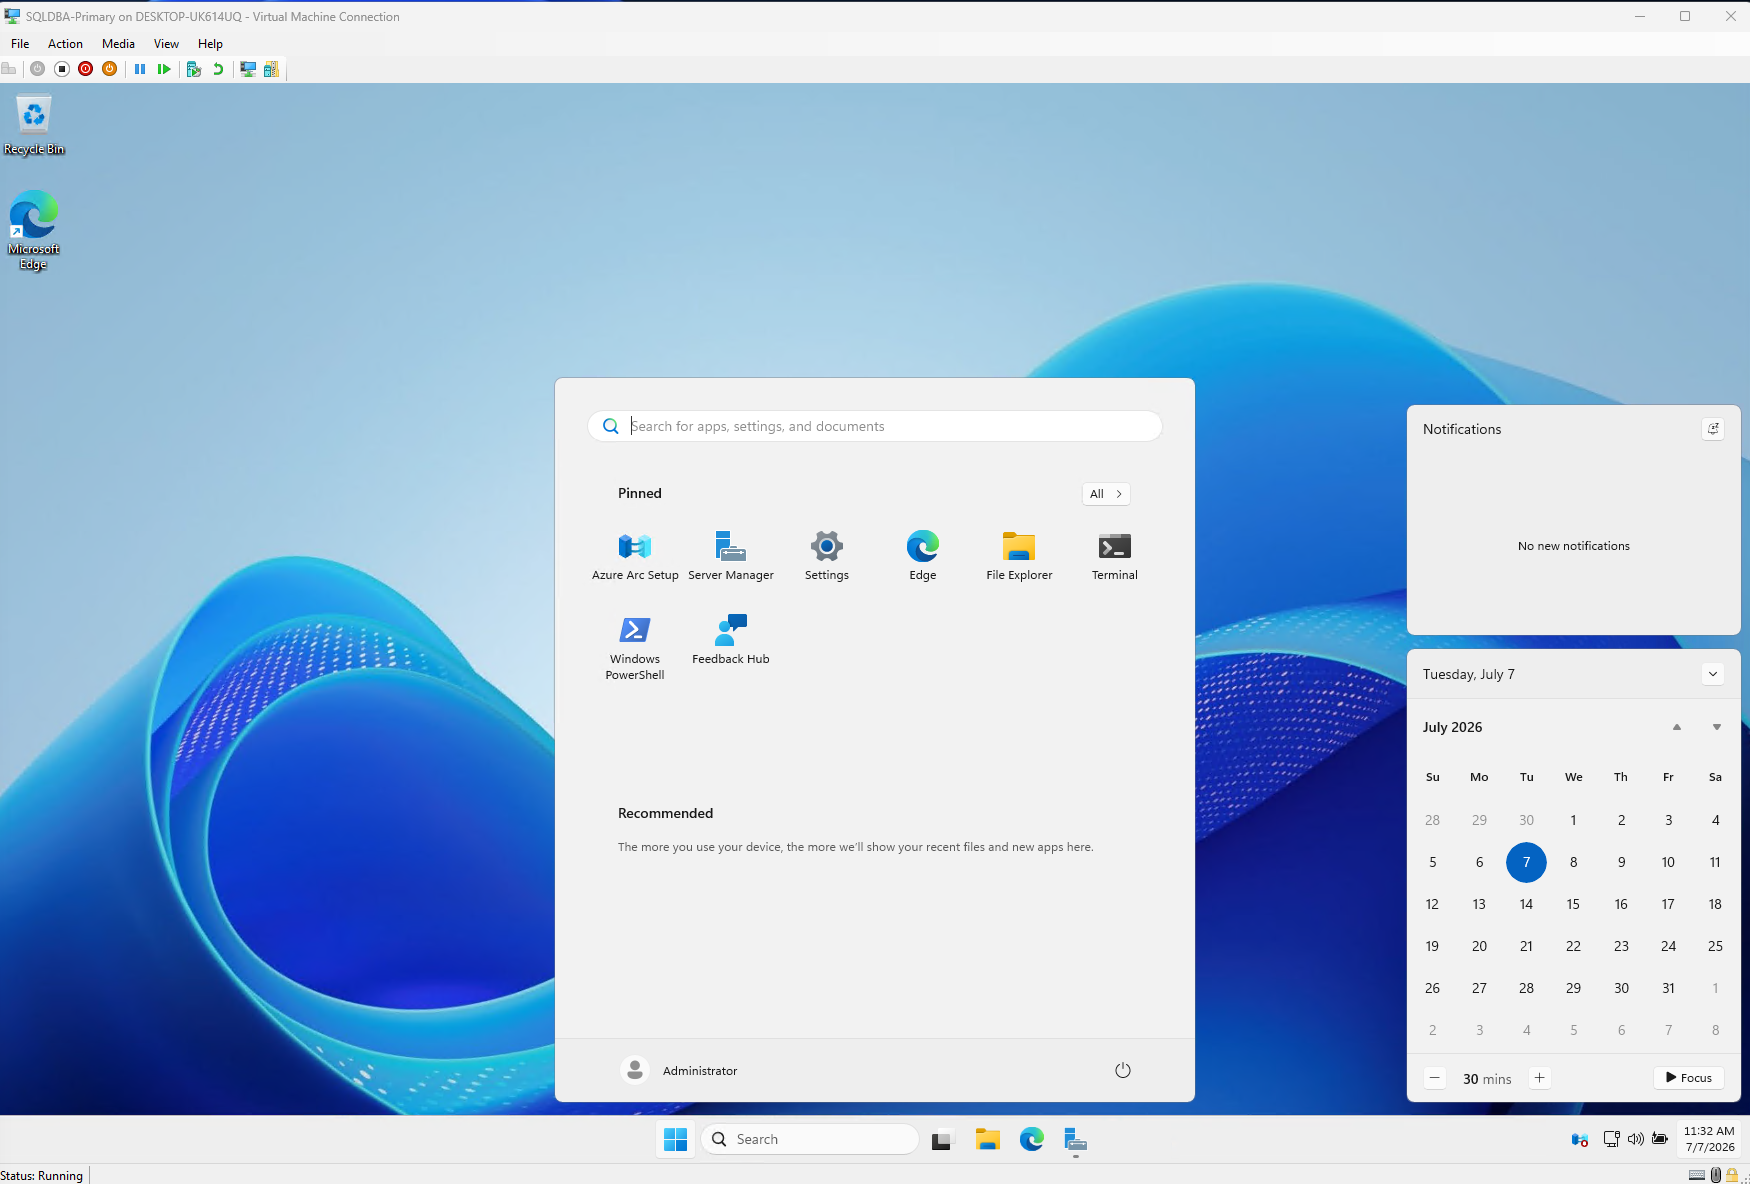Click the Azure Arc tray icon
Image resolution: width=1750 pixels, height=1184 pixels.
click(x=1580, y=1139)
